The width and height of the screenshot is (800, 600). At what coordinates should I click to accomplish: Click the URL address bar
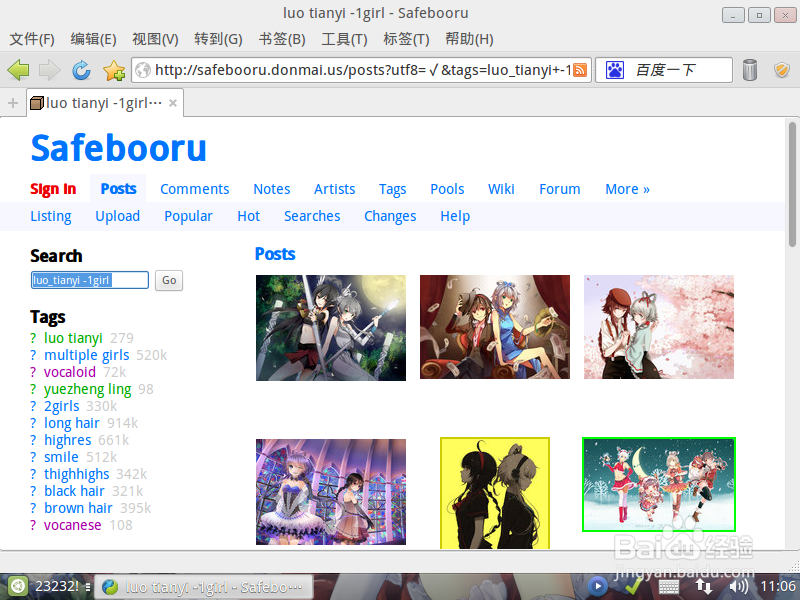361,70
